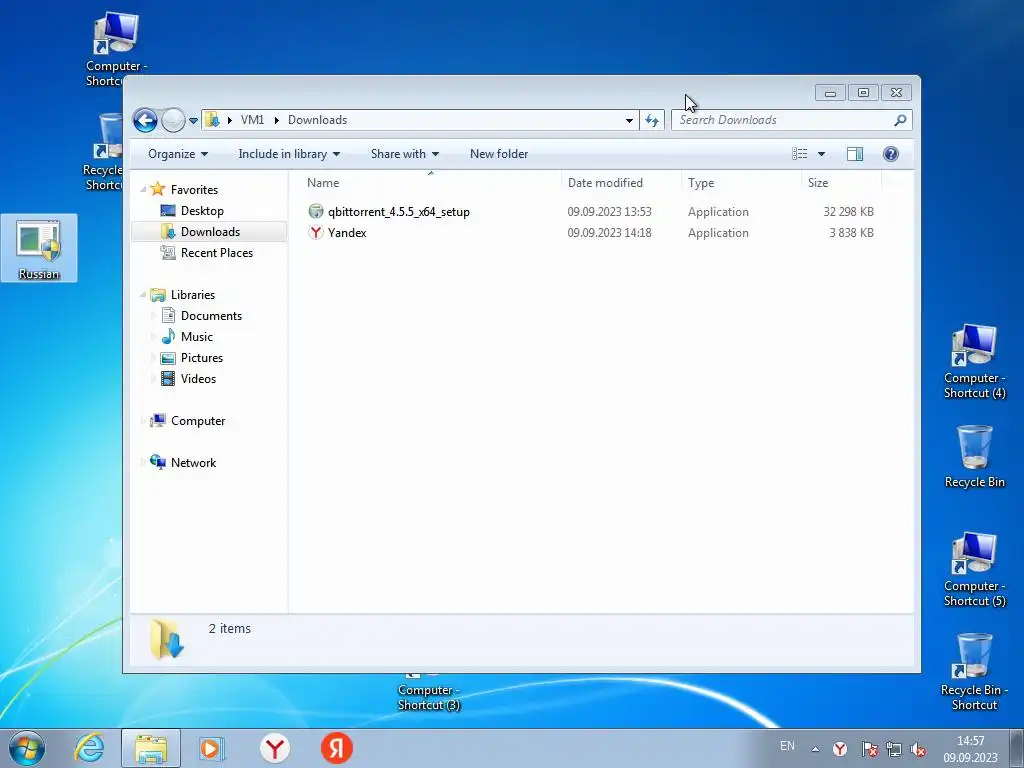Select Computer - Shortcut (3) desktop icon
The image size is (1024, 768).
429,696
